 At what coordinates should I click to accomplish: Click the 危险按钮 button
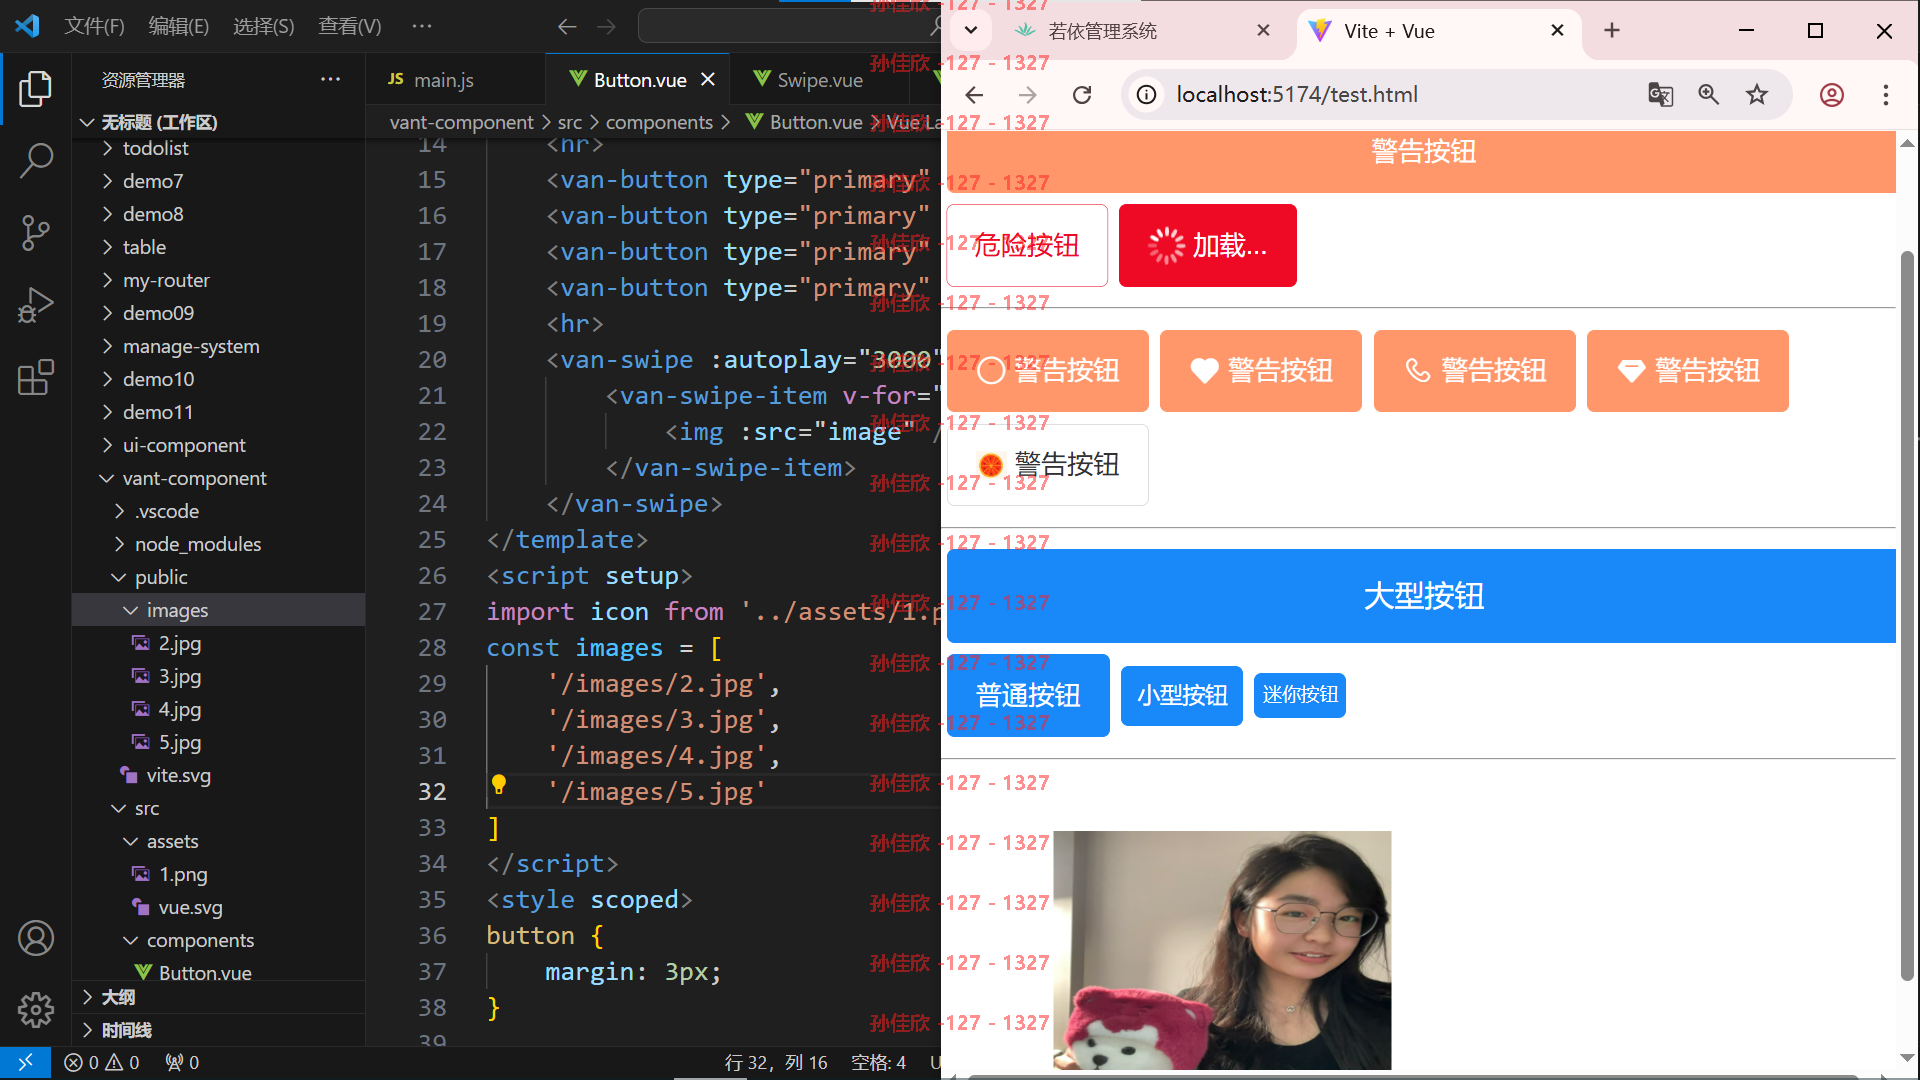tap(1027, 245)
